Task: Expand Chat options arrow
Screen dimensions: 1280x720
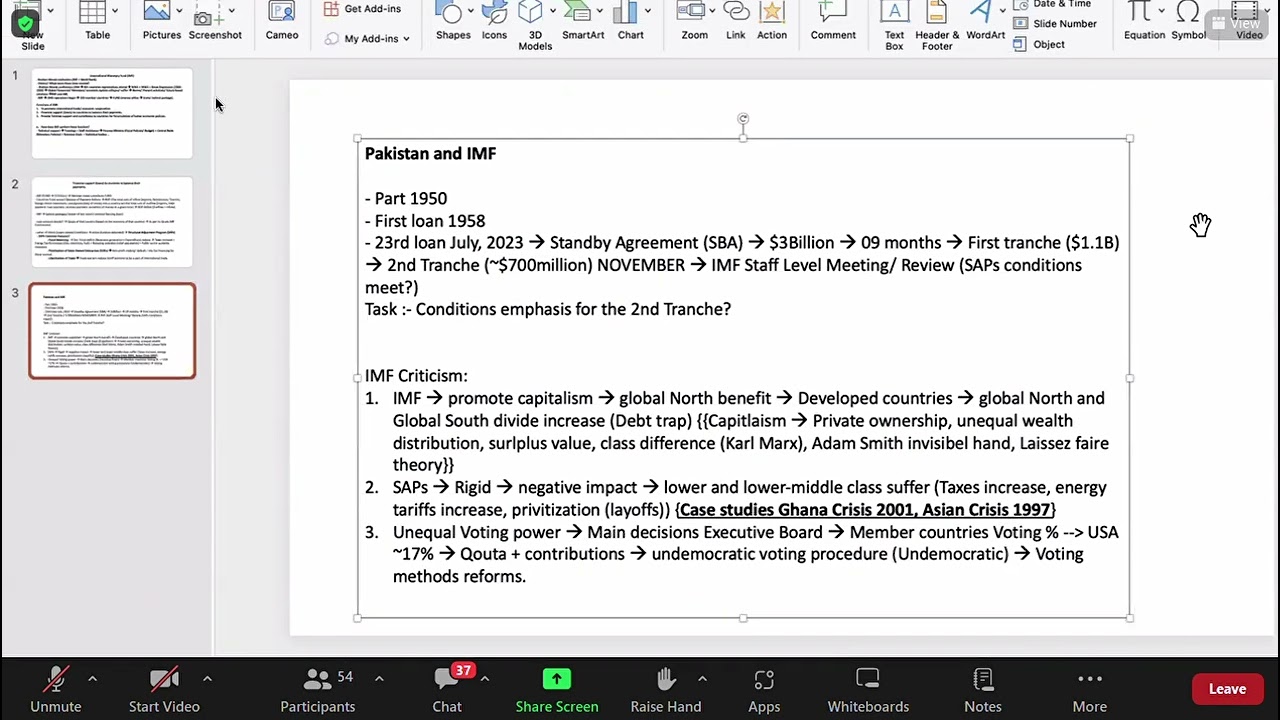Action: [484, 679]
